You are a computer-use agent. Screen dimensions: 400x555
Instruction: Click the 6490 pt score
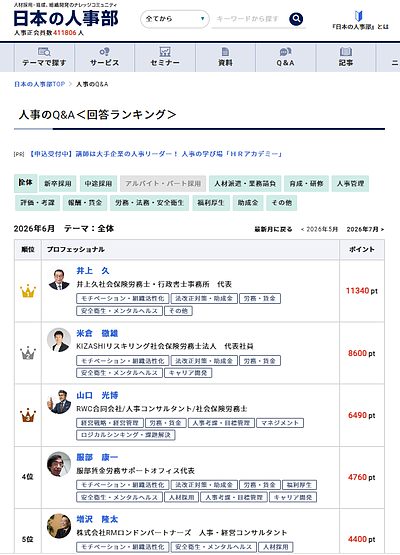(x=362, y=415)
